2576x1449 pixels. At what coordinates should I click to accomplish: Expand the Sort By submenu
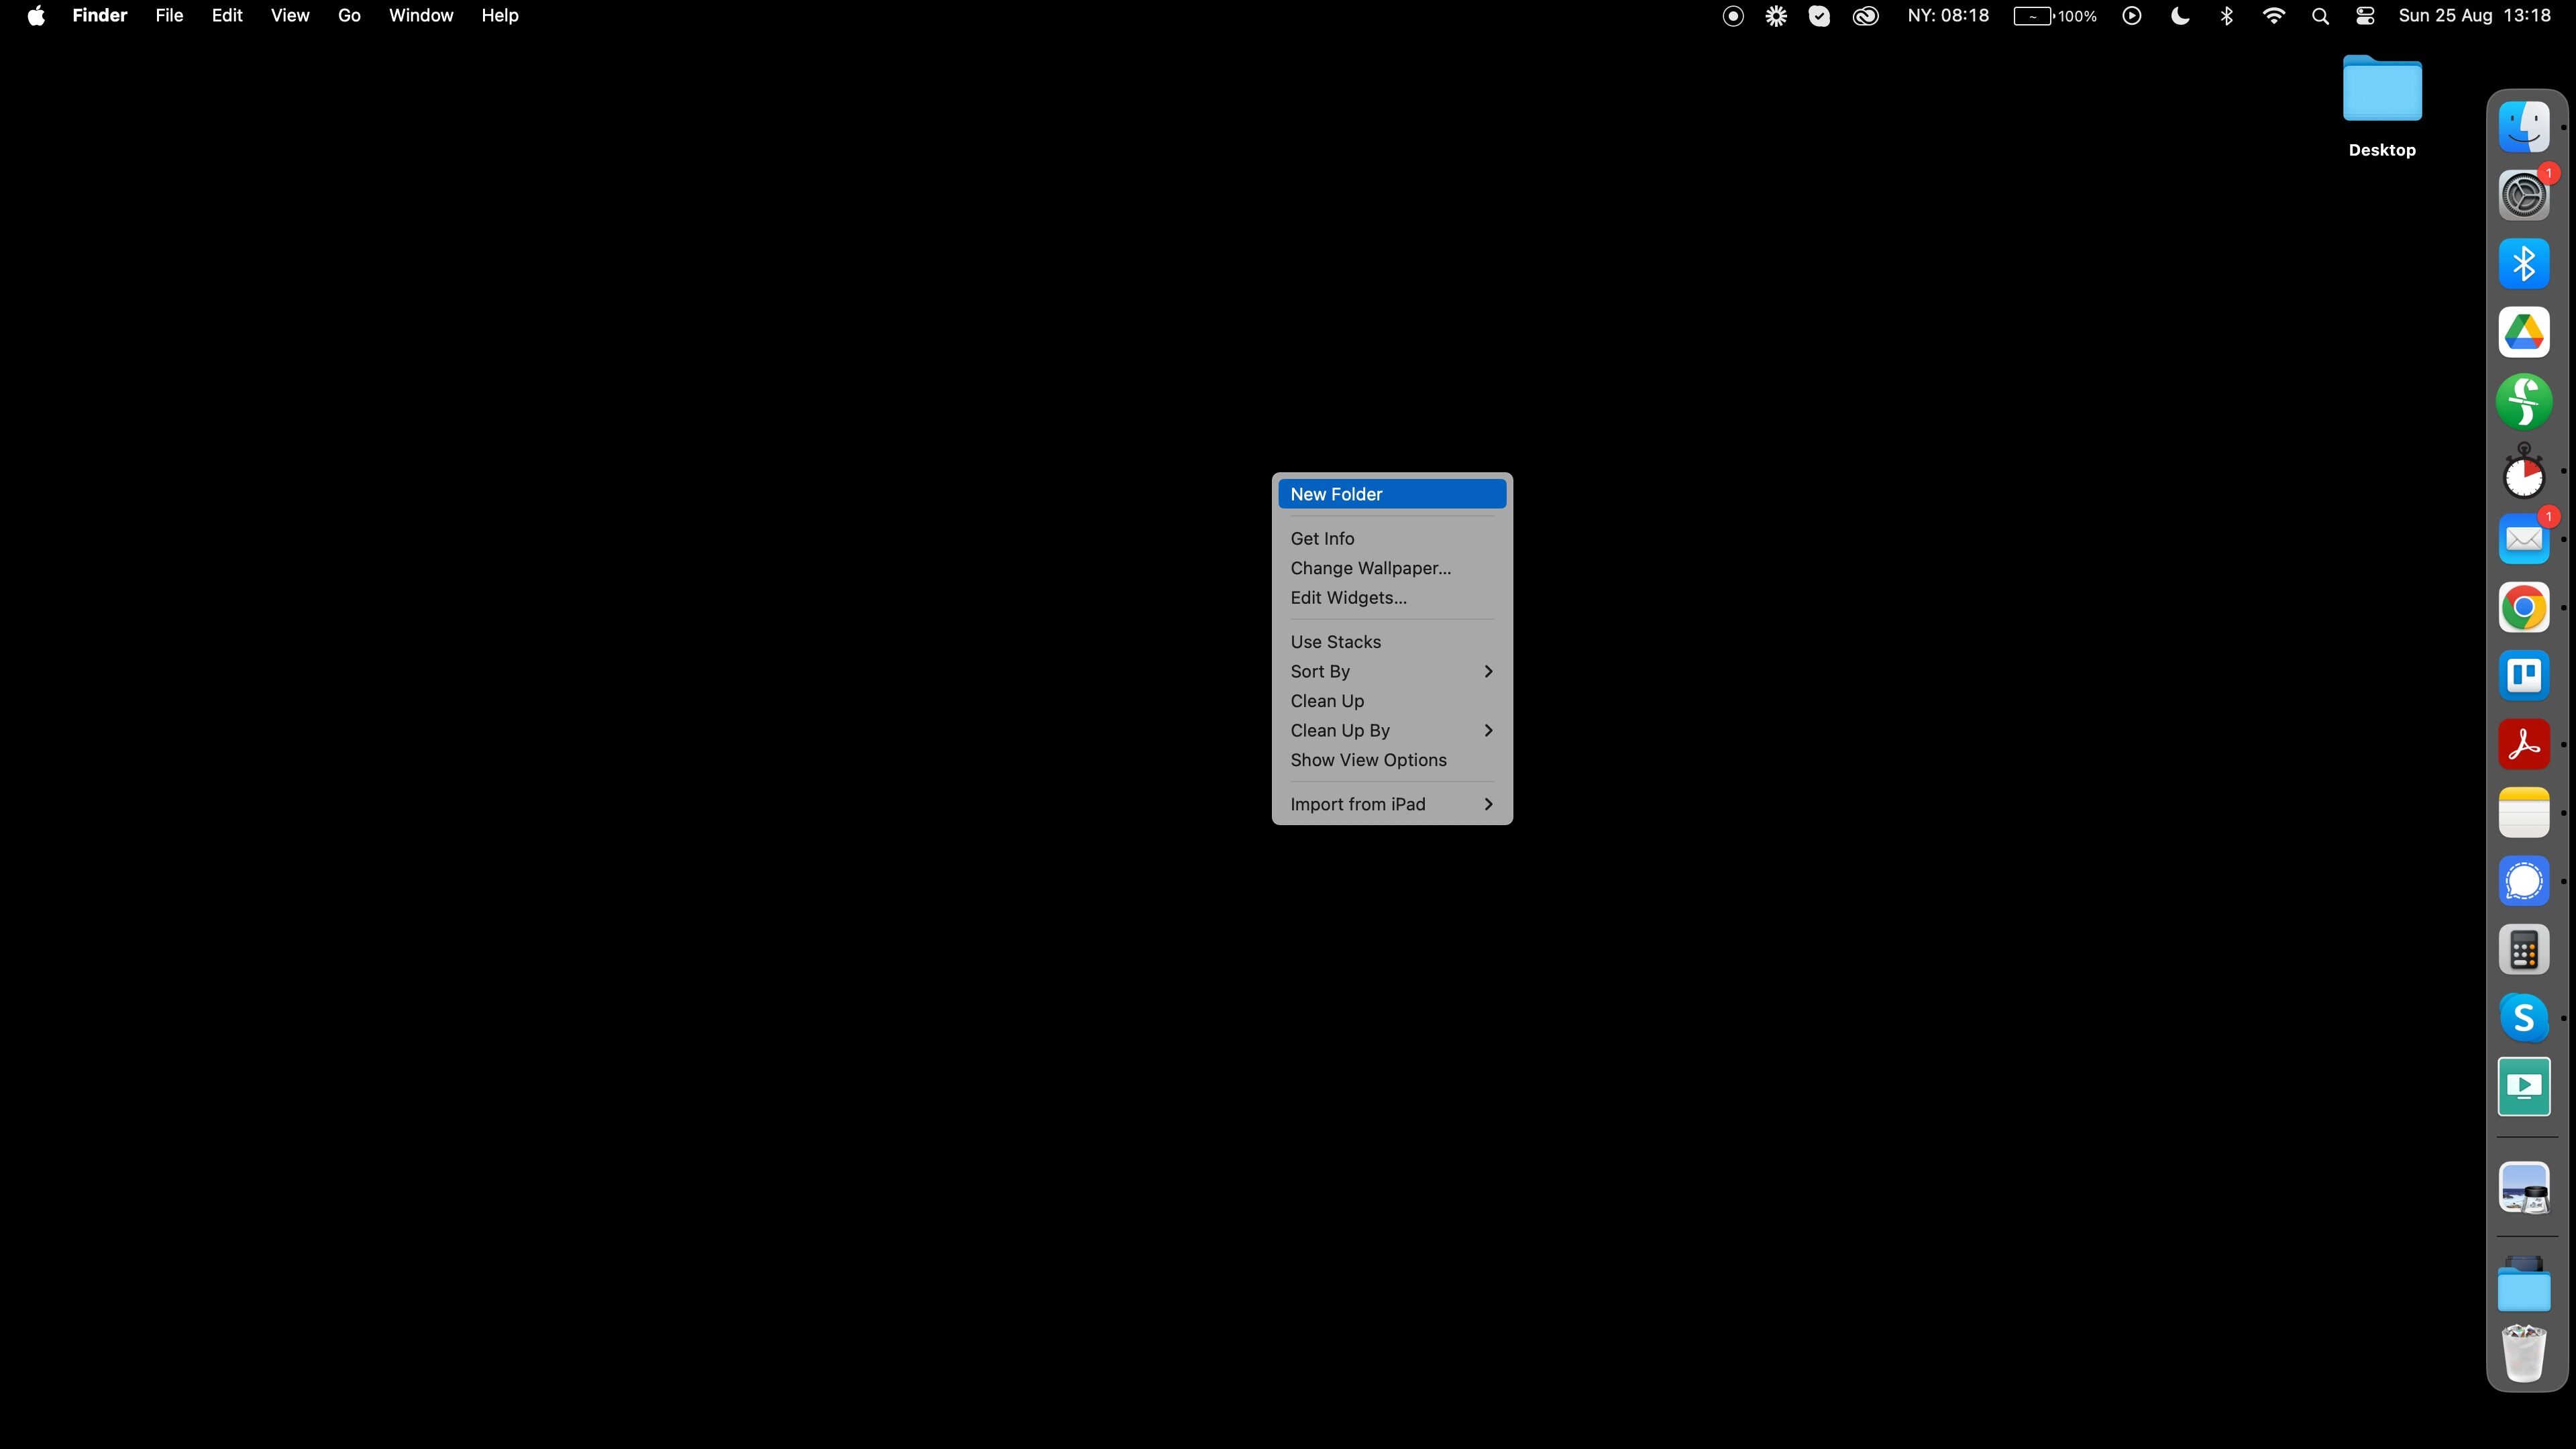click(1391, 671)
